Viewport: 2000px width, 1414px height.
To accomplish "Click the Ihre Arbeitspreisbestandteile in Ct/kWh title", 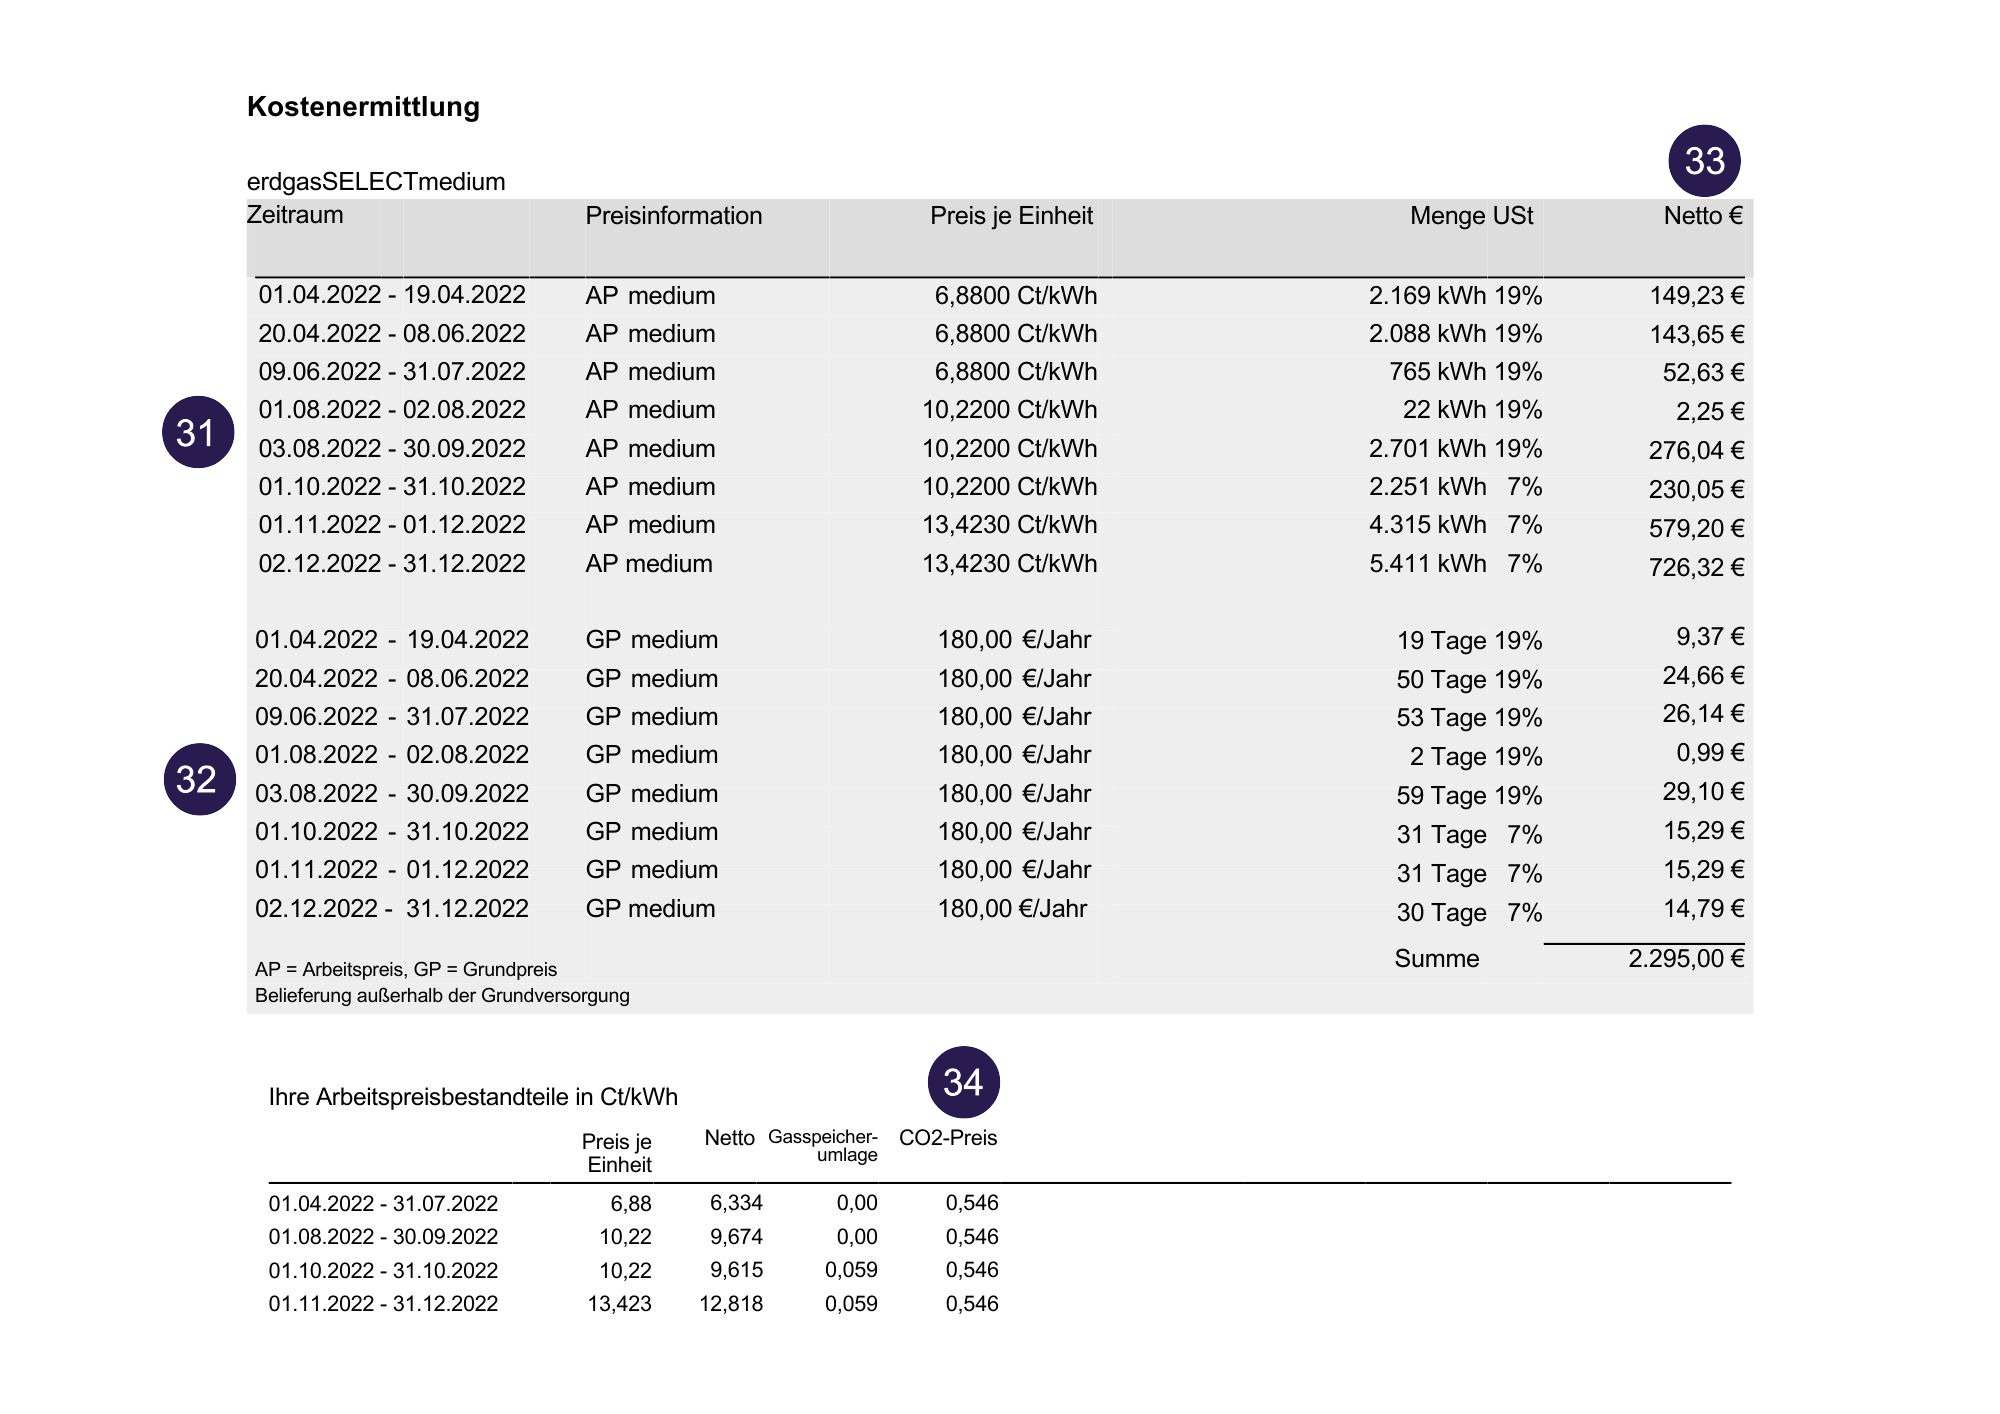I will [473, 1097].
